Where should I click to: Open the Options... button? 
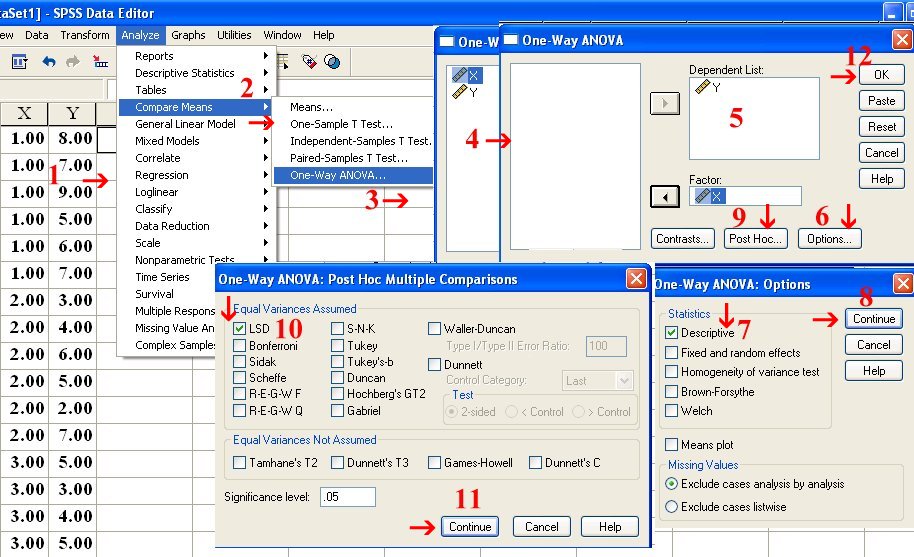[x=829, y=239]
